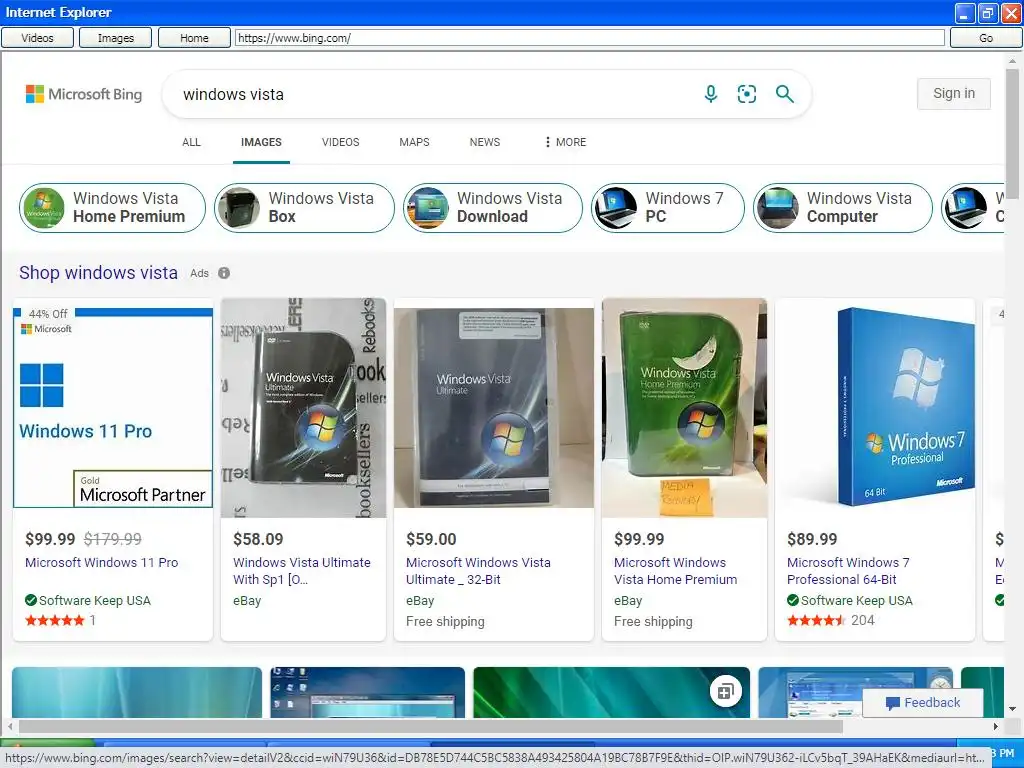Click the vertical scrollbar thumb

point(1012,133)
